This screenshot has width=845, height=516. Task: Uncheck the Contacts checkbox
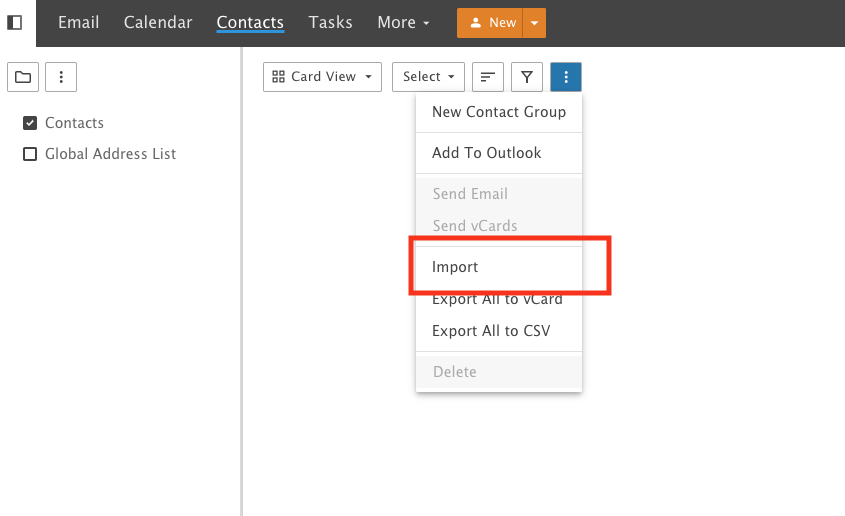30,123
